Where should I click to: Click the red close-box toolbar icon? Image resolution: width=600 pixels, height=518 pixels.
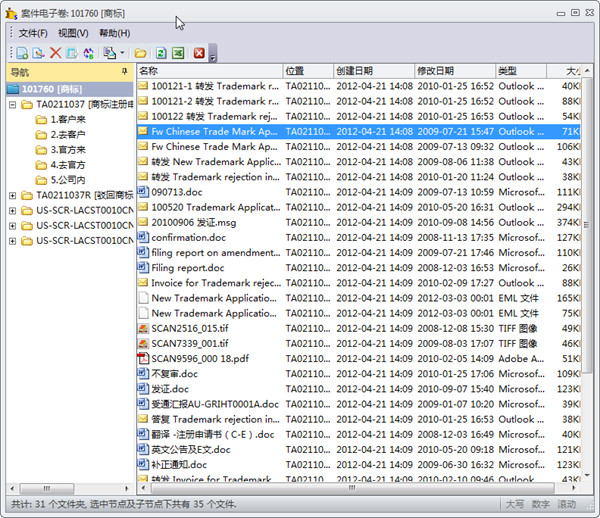(199, 53)
